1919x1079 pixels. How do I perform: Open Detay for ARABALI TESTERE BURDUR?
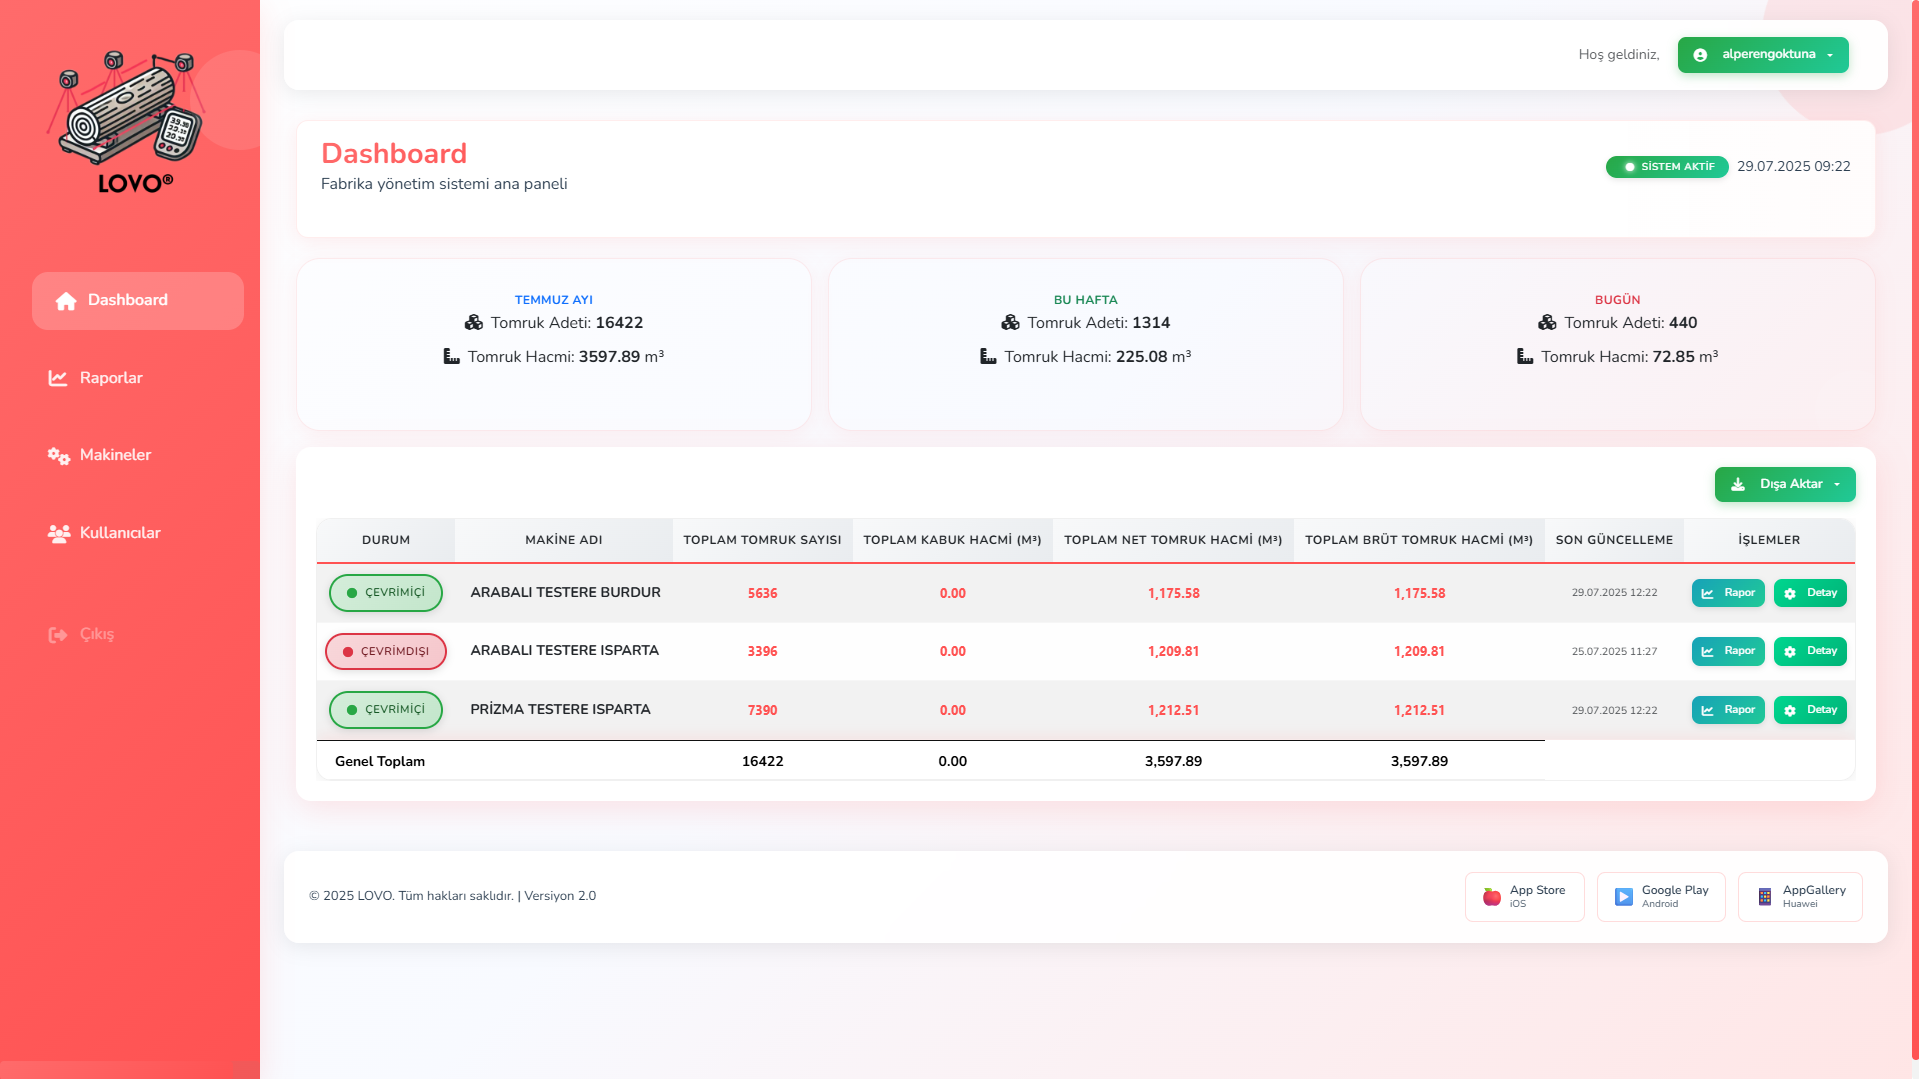[1809, 593]
